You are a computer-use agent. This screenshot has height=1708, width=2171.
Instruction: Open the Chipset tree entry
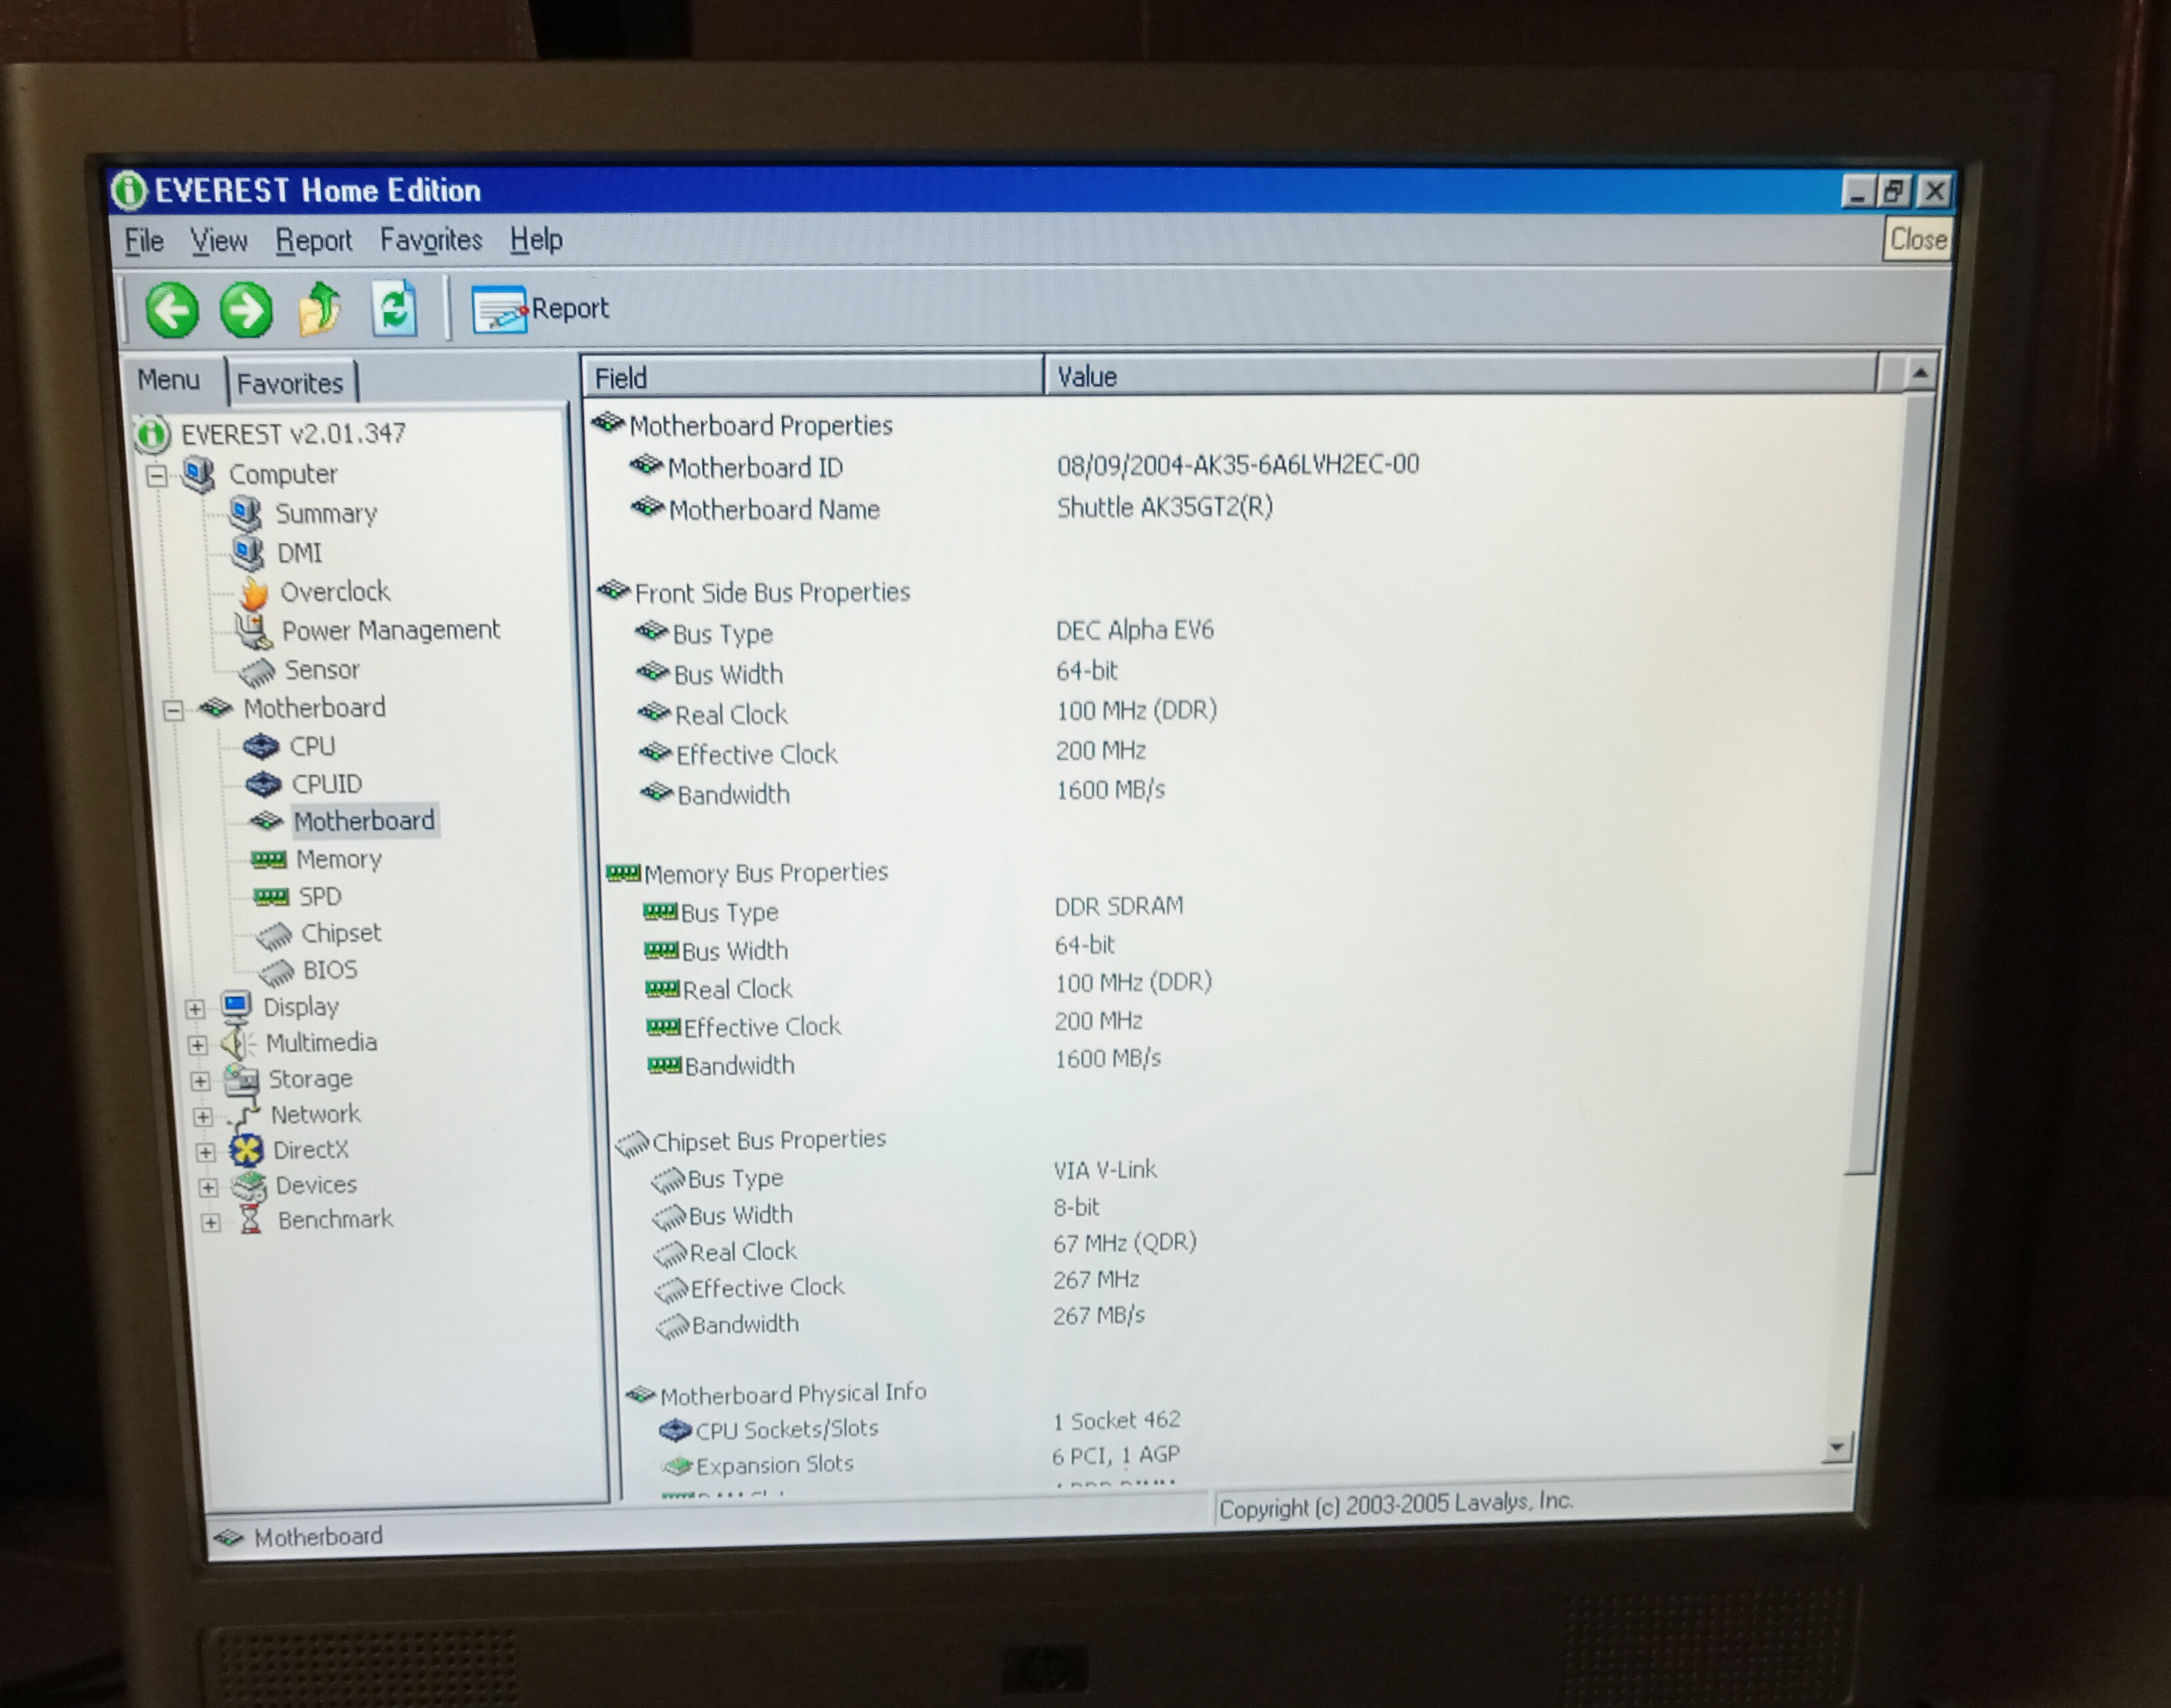pos(340,933)
